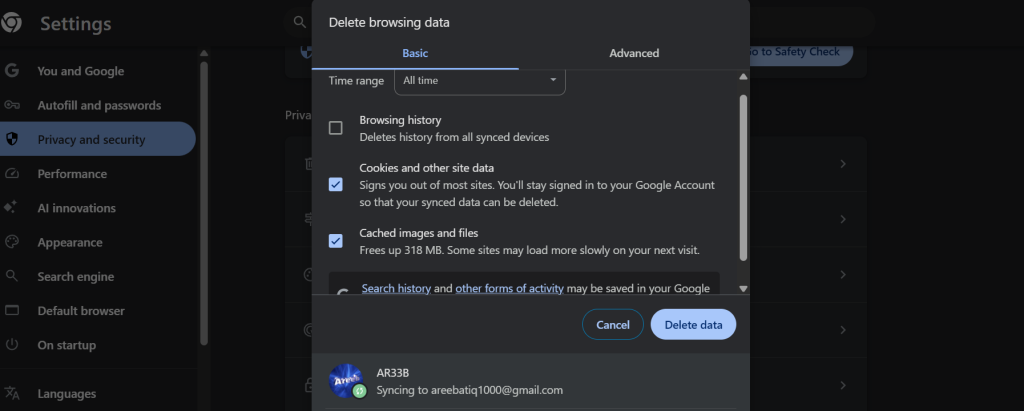1024x411 pixels.
Task: Click the Google G icon in sidebar
Action: (12, 71)
